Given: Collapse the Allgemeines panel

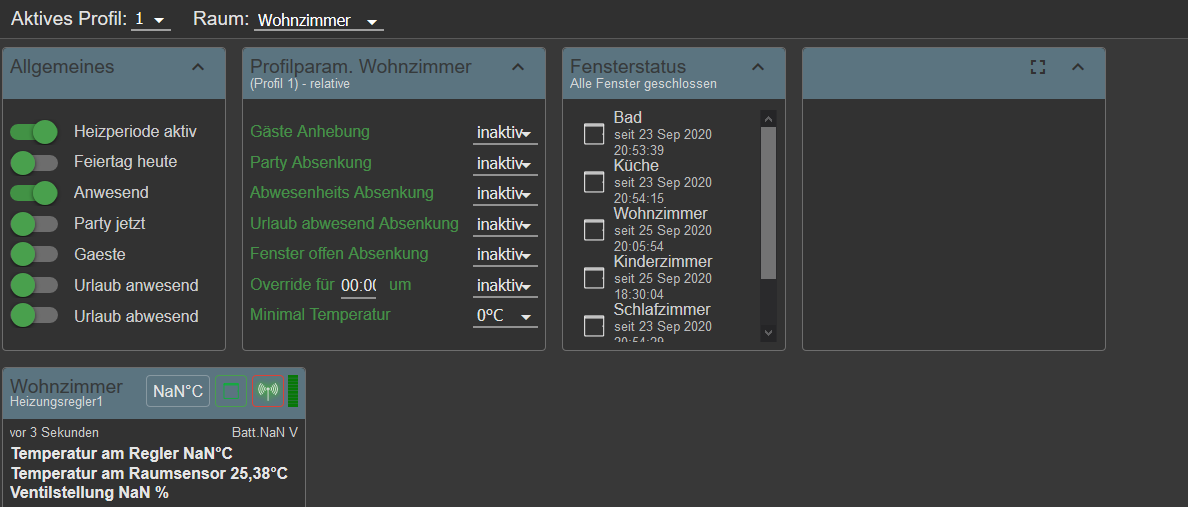Looking at the screenshot, I should [x=198, y=67].
